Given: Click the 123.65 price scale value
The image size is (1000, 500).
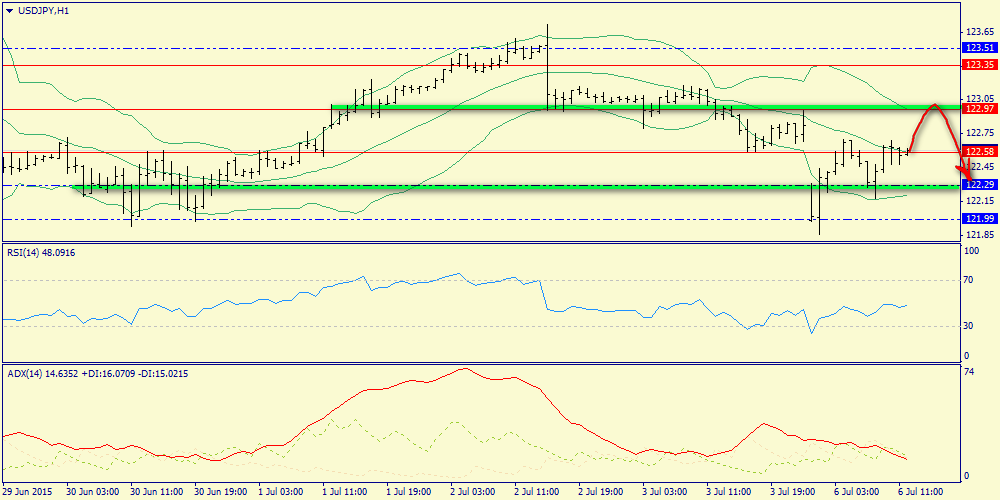Looking at the screenshot, I should tap(980, 31).
